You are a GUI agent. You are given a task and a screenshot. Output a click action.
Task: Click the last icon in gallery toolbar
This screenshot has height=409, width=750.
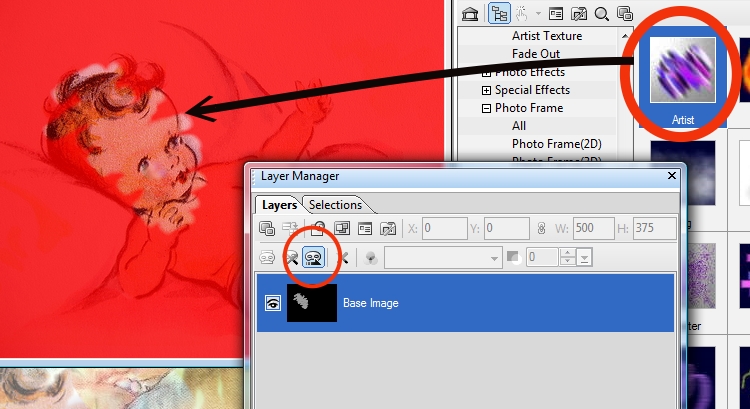(625, 13)
